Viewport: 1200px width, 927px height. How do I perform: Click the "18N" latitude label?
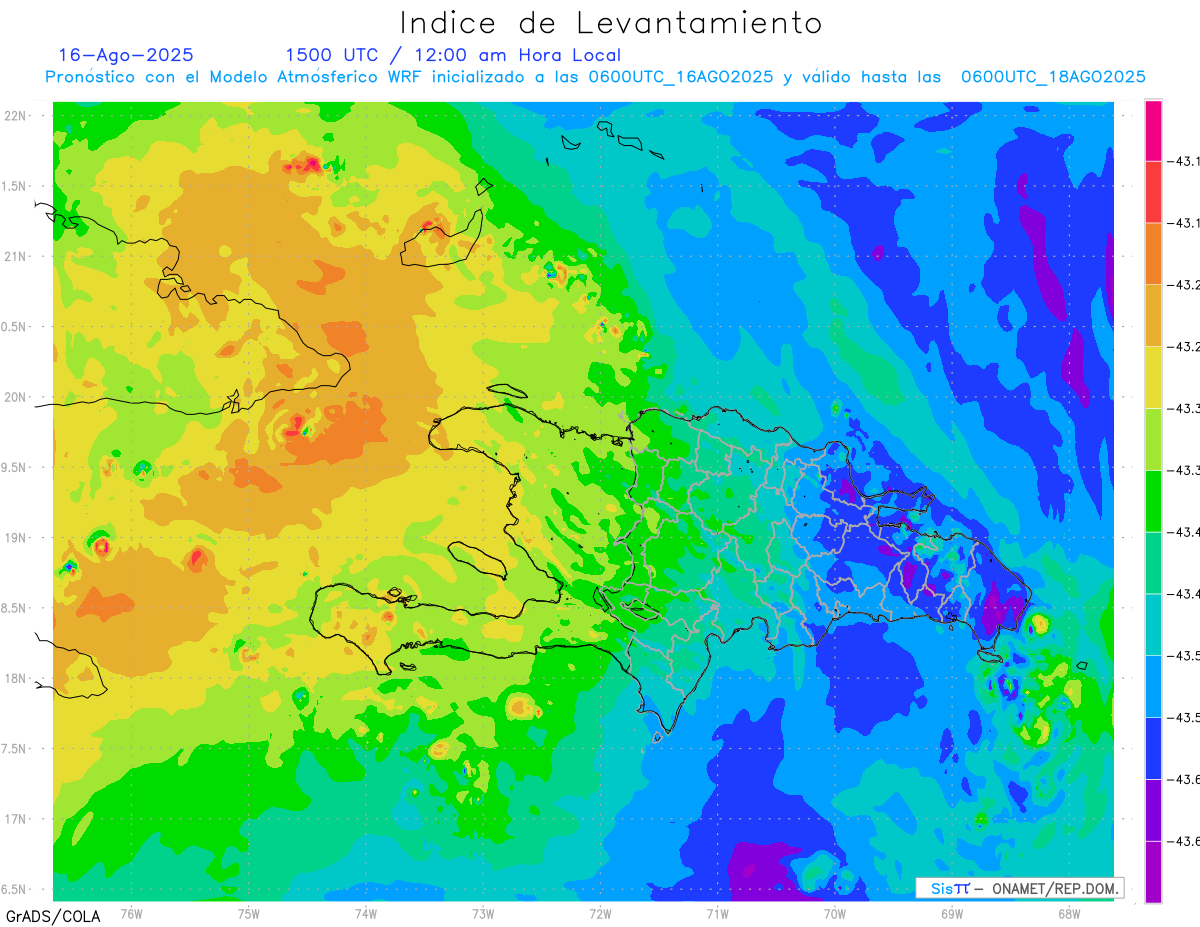pyautogui.click(x=16, y=678)
